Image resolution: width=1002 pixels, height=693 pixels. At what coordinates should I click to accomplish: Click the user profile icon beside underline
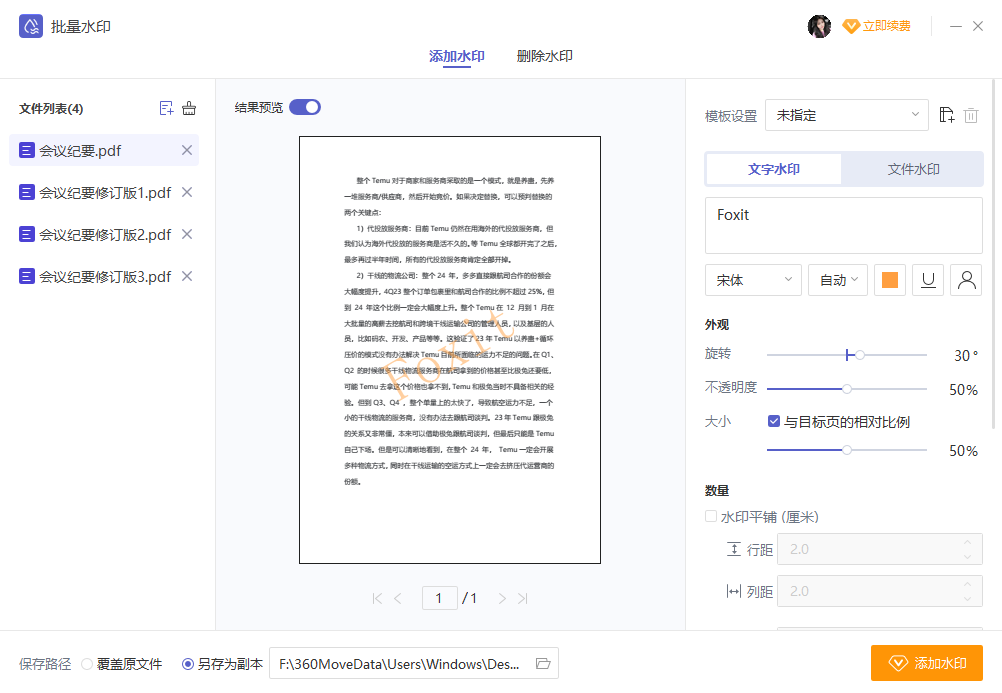[966, 280]
